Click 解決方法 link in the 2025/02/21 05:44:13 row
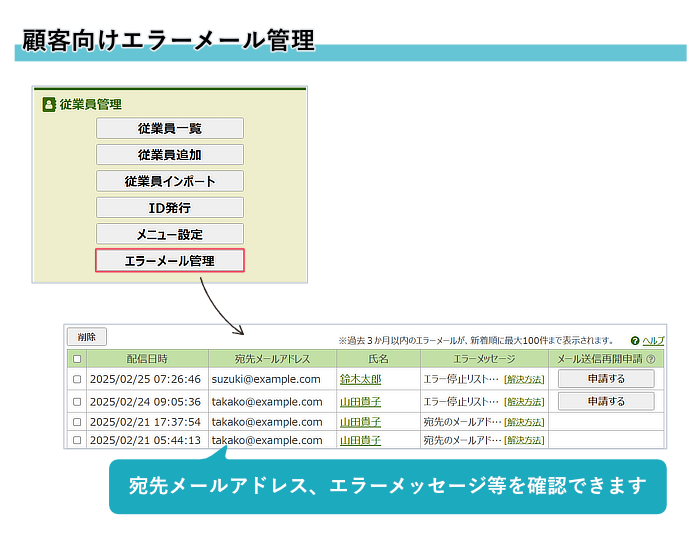Image resolution: width=700 pixels, height=550 pixels. tap(524, 440)
